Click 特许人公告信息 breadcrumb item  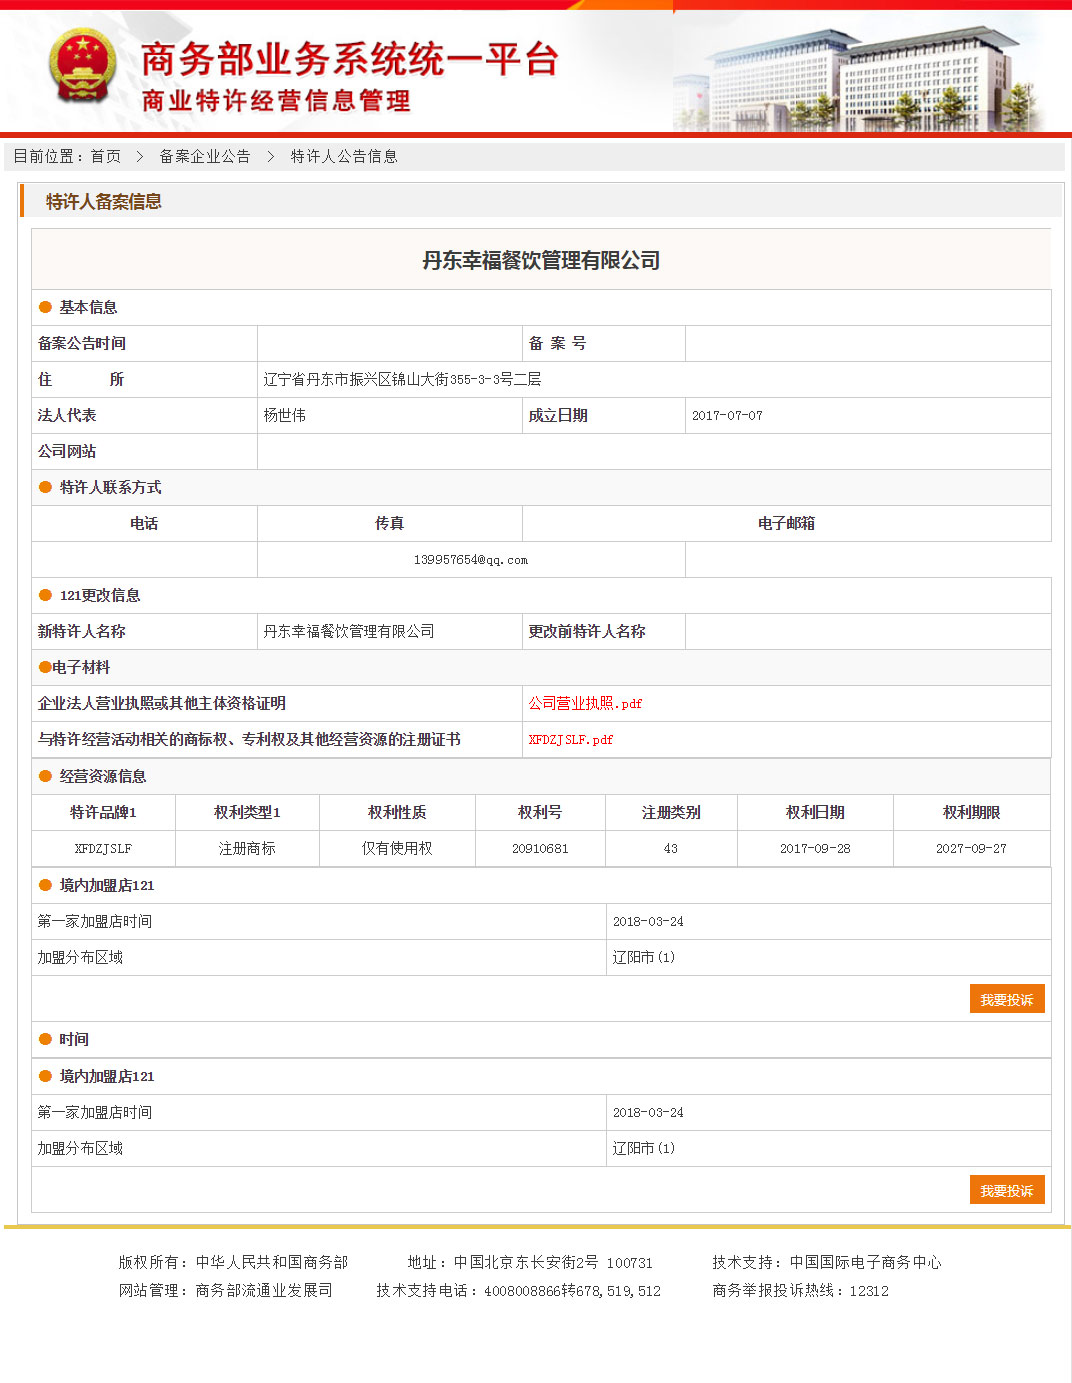point(344,156)
